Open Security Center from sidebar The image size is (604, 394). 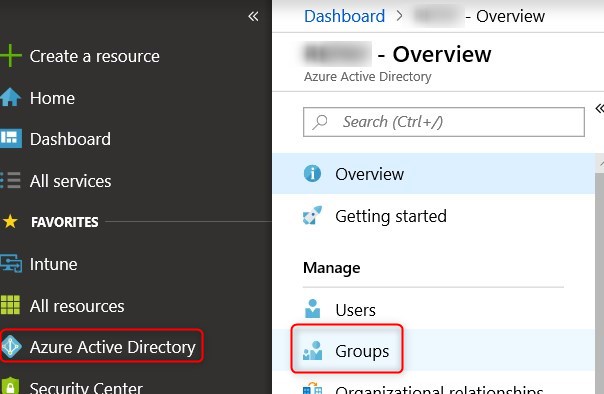(x=86, y=387)
